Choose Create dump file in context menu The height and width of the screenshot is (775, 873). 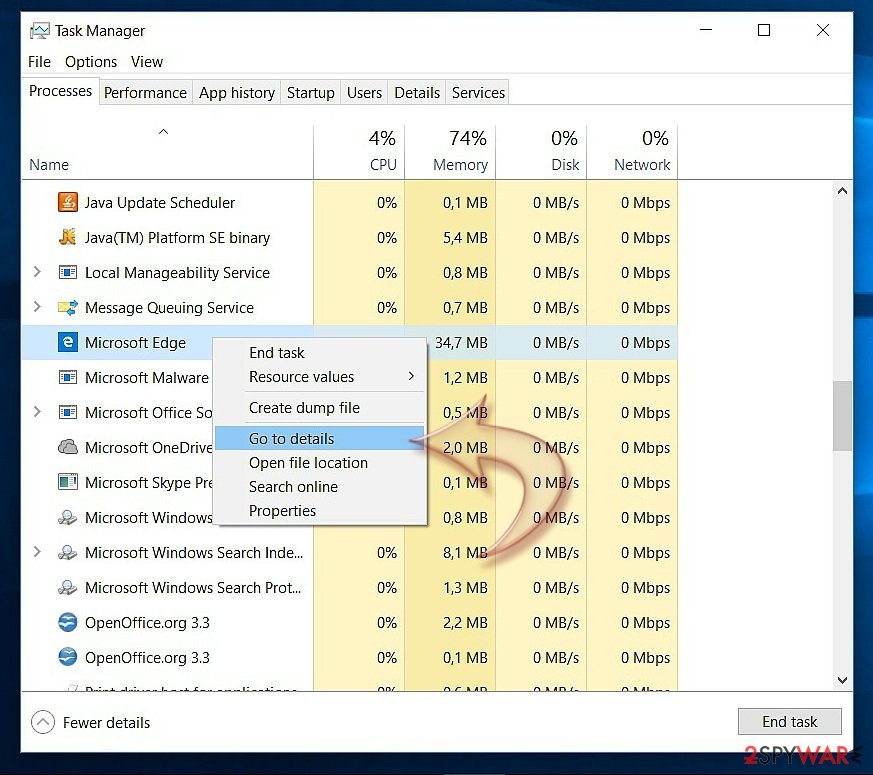click(x=320, y=408)
